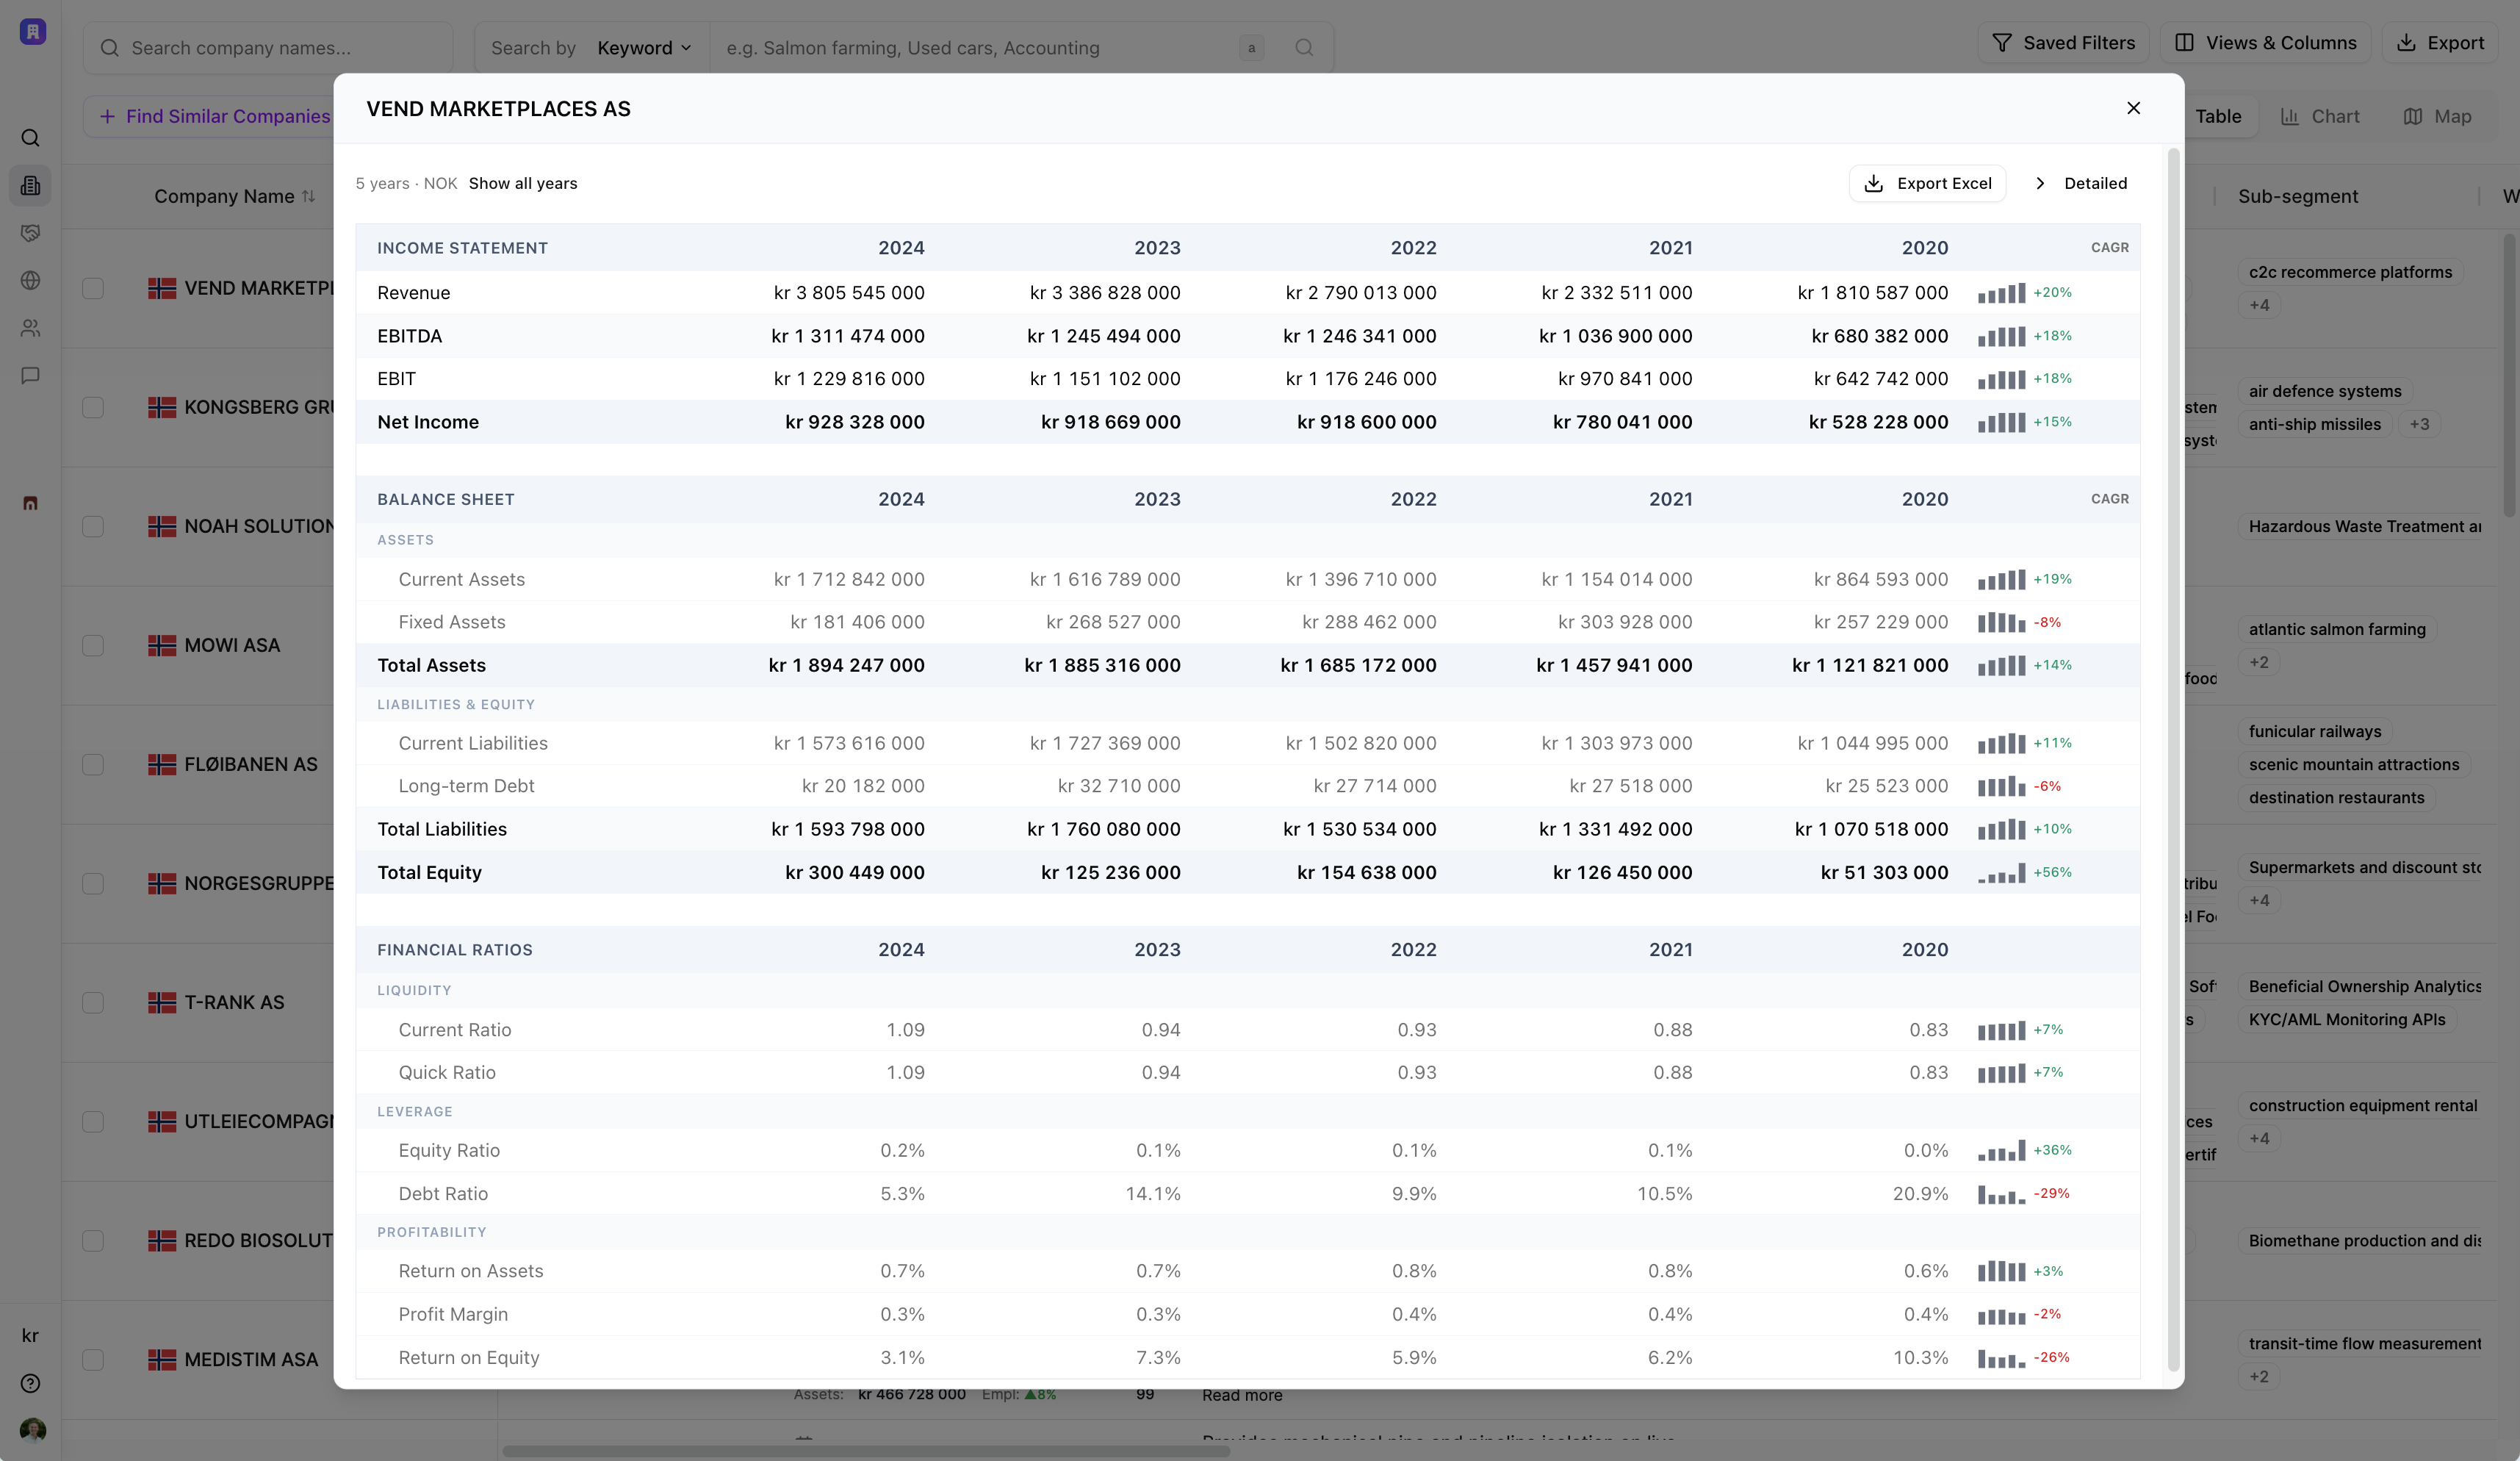Expand the '+4' hidden sub-segment tags
2520x1461 pixels.
[2261, 305]
